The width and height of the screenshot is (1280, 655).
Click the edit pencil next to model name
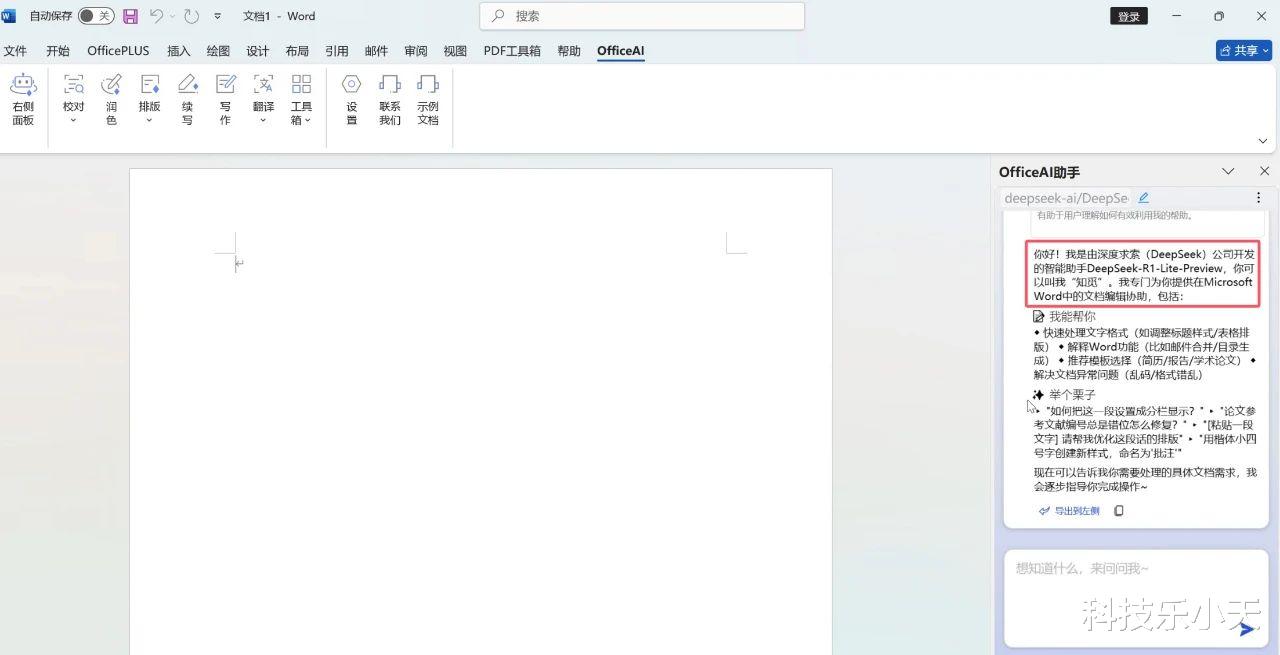[x=1144, y=198]
